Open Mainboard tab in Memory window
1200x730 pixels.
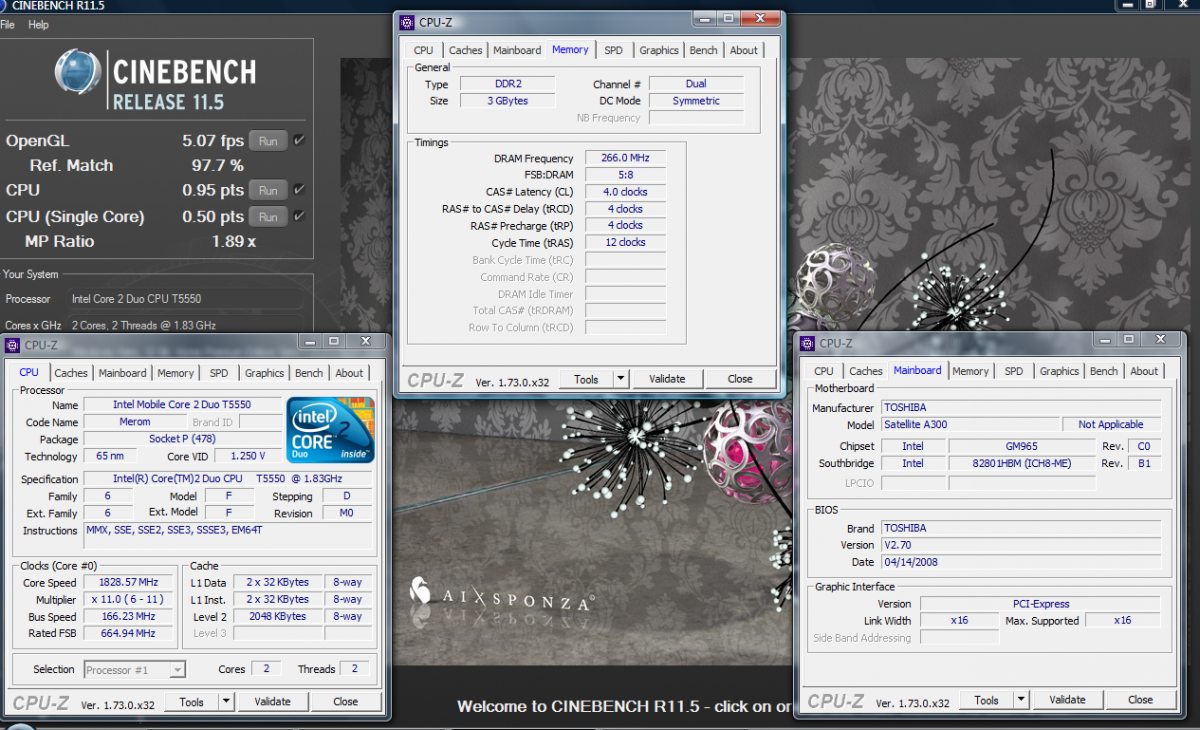tap(517, 50)
